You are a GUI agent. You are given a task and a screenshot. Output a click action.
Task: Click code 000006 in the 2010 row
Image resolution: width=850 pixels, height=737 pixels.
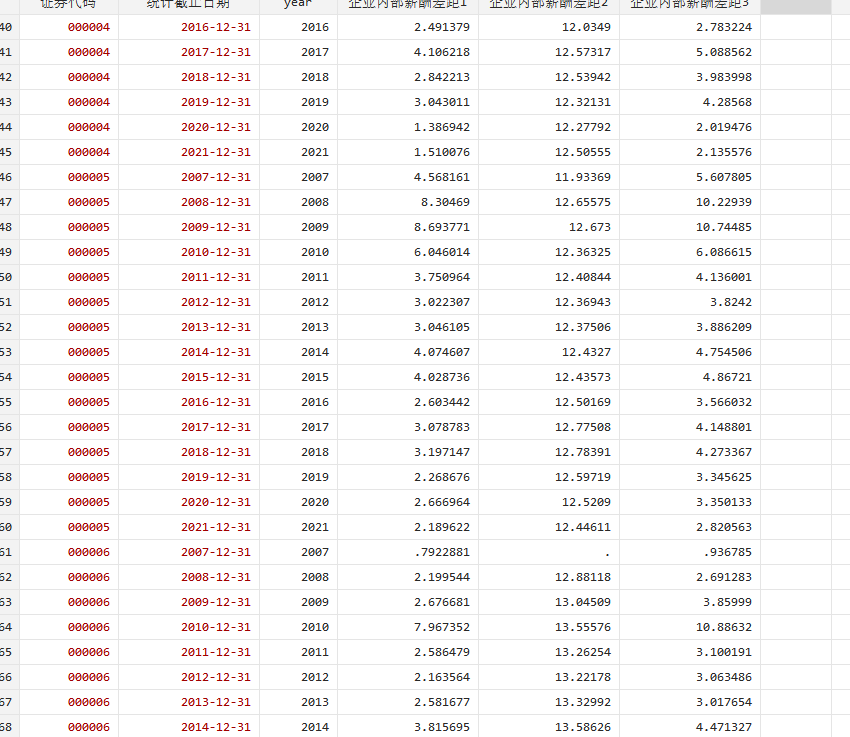point(69,627)
